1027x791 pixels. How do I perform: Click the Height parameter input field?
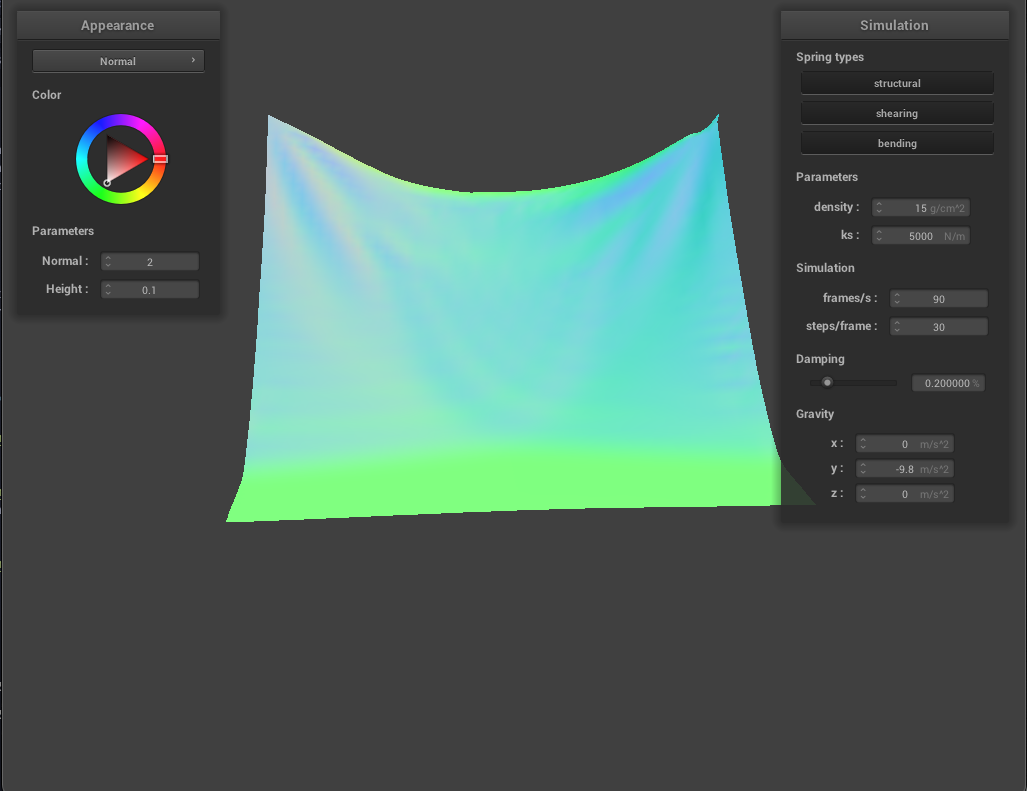[149, 290]
